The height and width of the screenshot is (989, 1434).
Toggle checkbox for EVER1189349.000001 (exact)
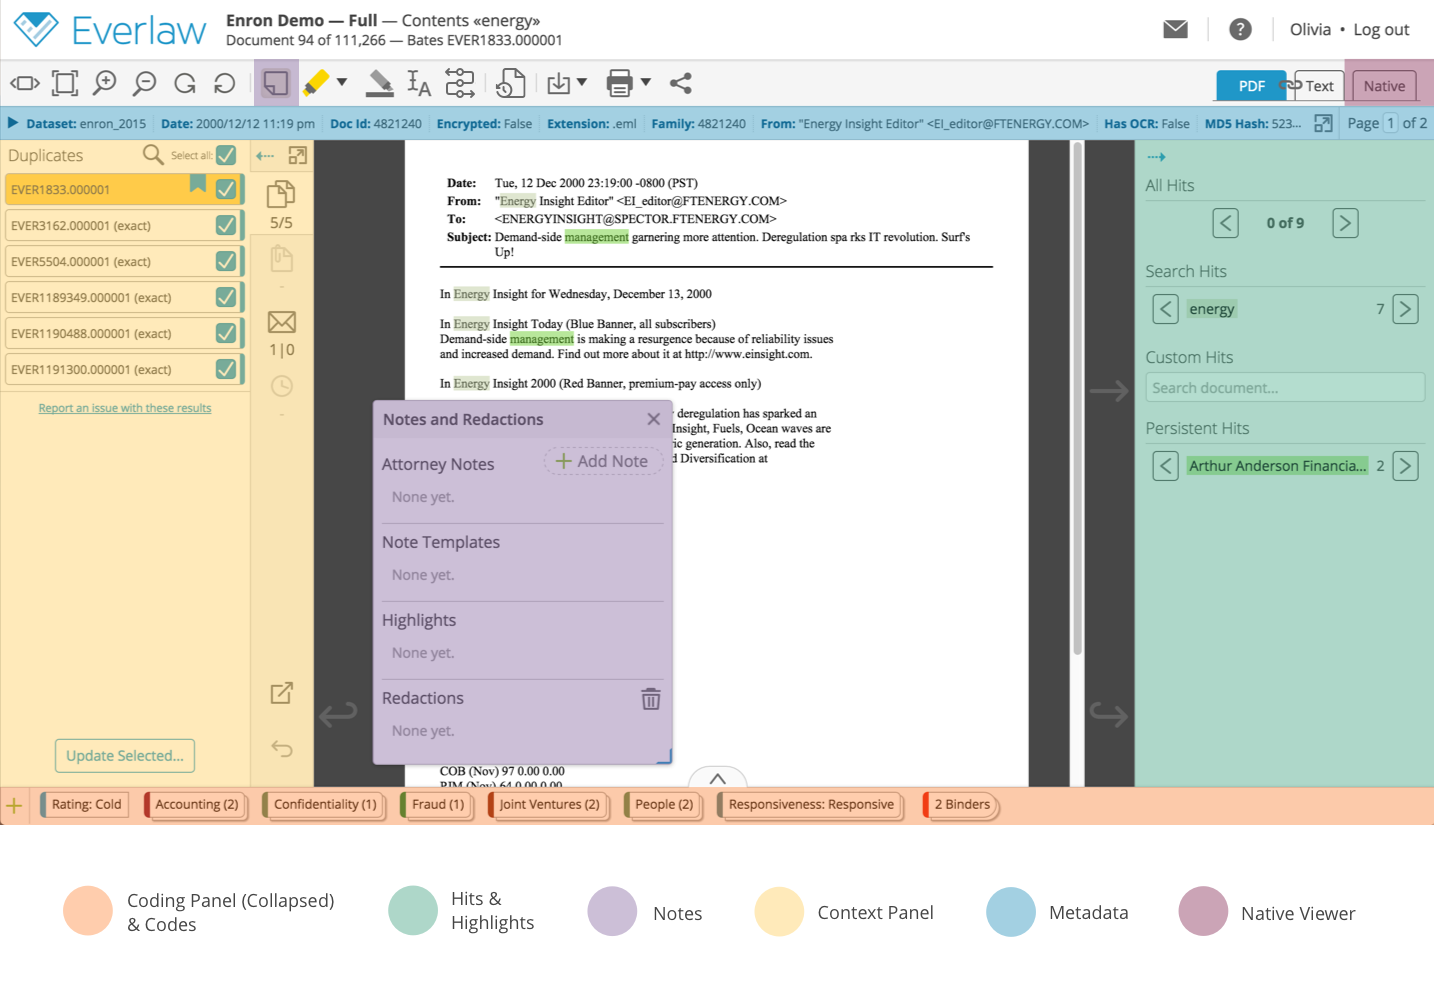pyautogui.click(x=226, y=297)
